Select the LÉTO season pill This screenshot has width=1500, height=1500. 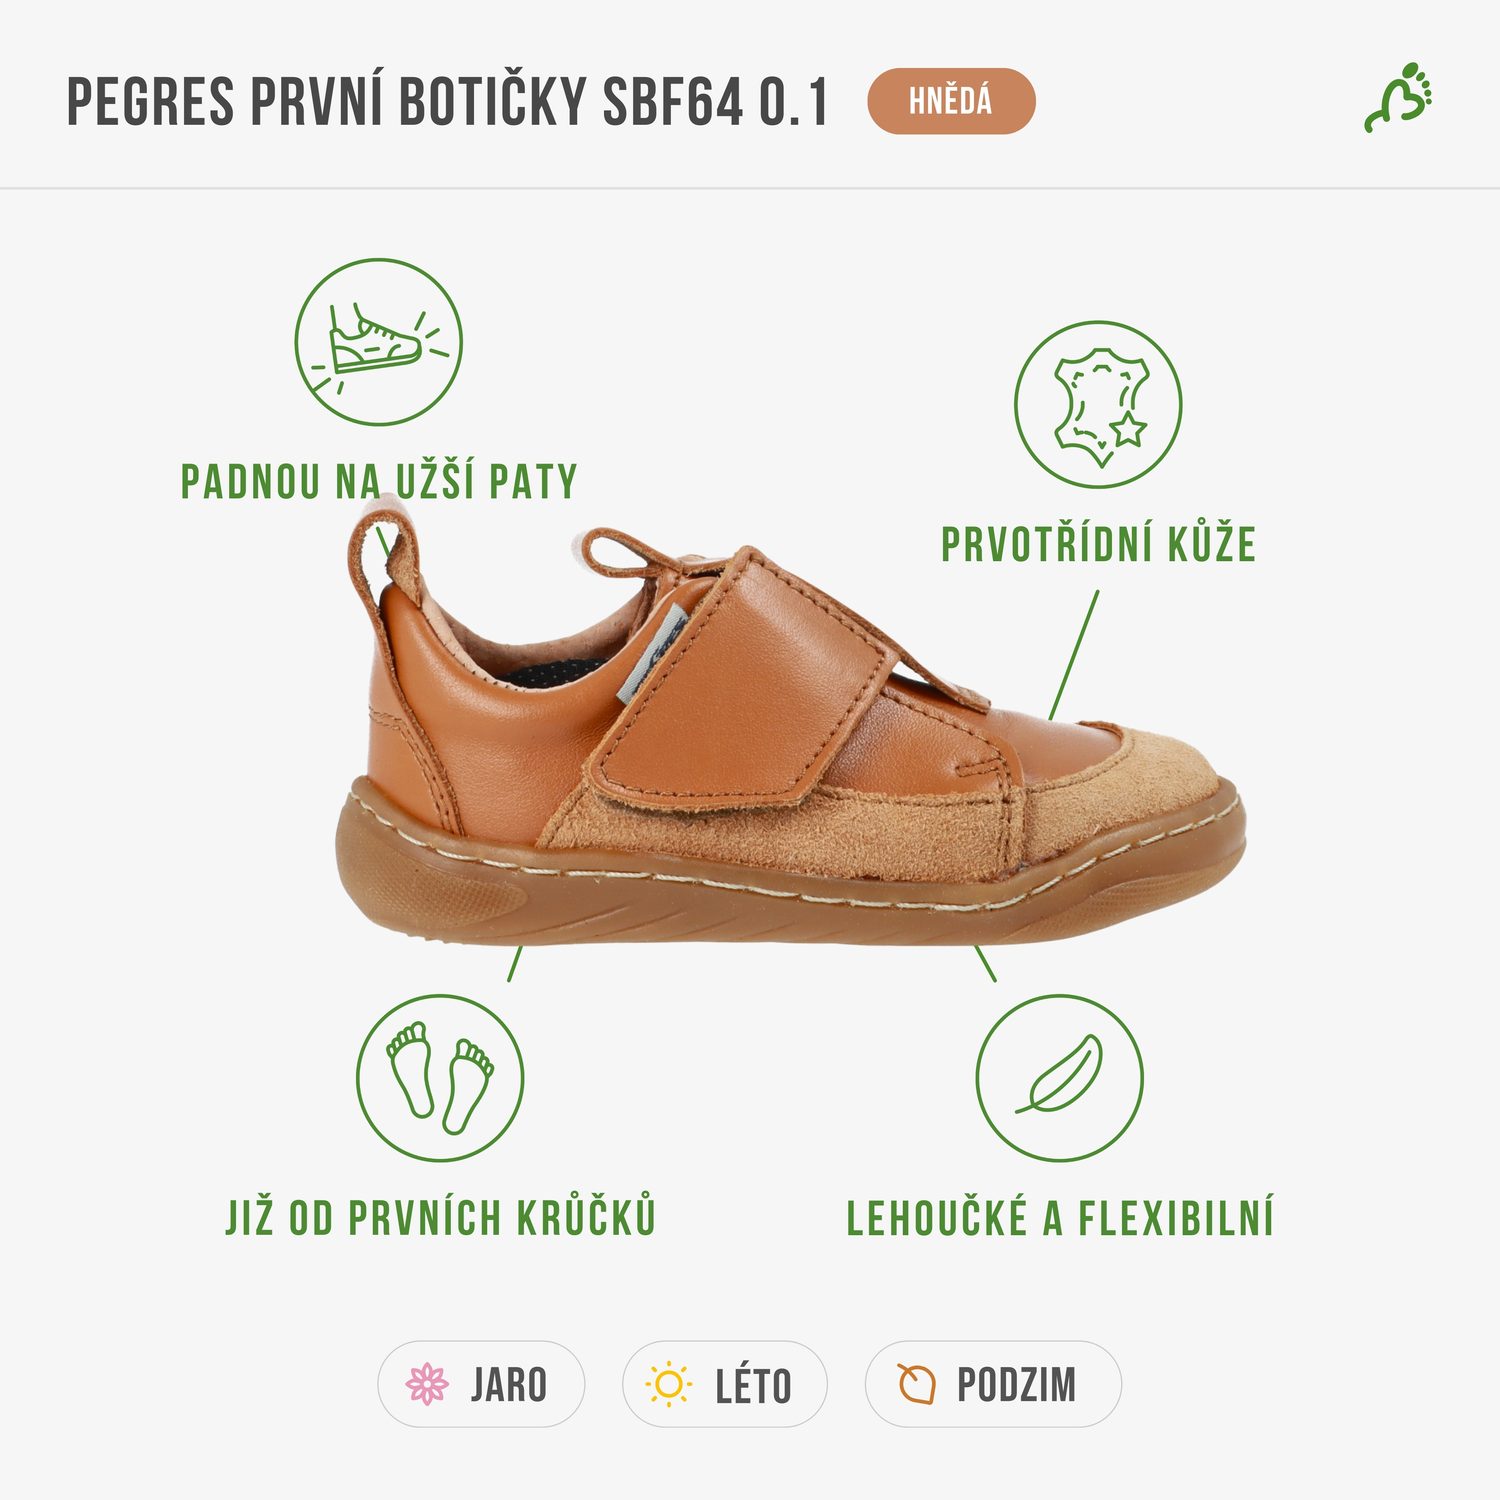pos(725,1384)
